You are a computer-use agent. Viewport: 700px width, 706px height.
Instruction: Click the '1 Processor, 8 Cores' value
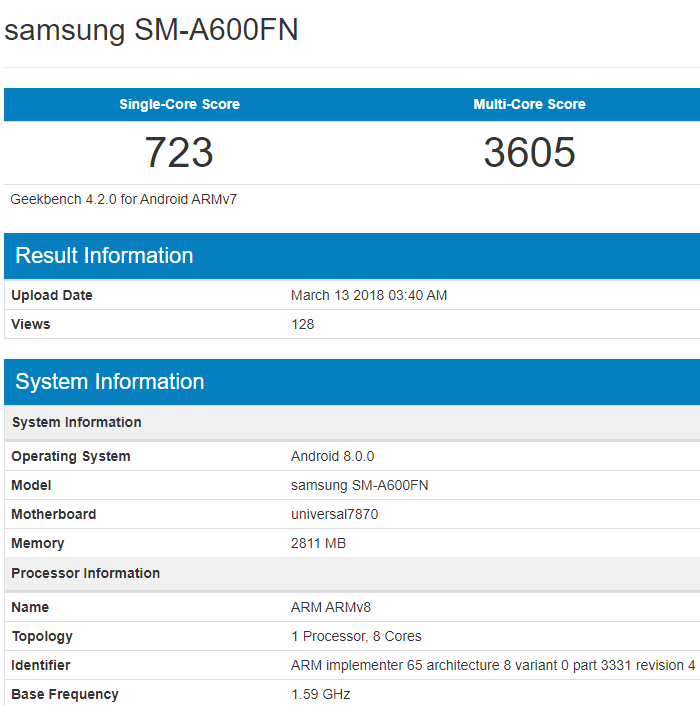pos(356,636)
